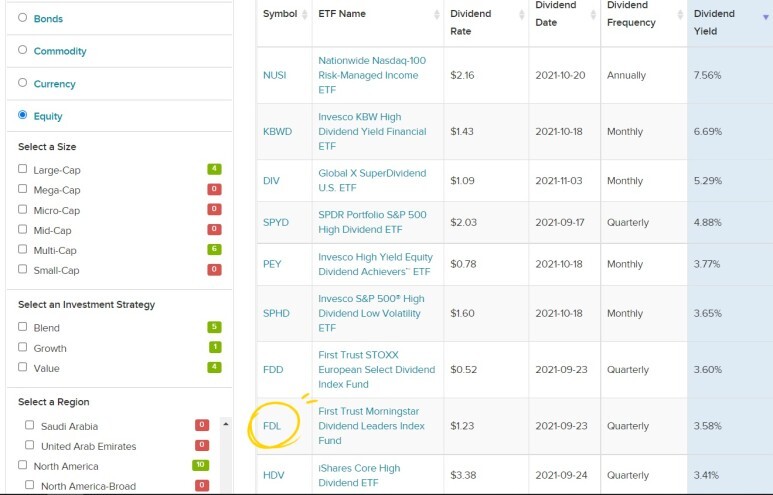Image resolution: width=773 pixels, height=495 pixels.
Task: Open the FDD symbol link
Action: (273, 370)
